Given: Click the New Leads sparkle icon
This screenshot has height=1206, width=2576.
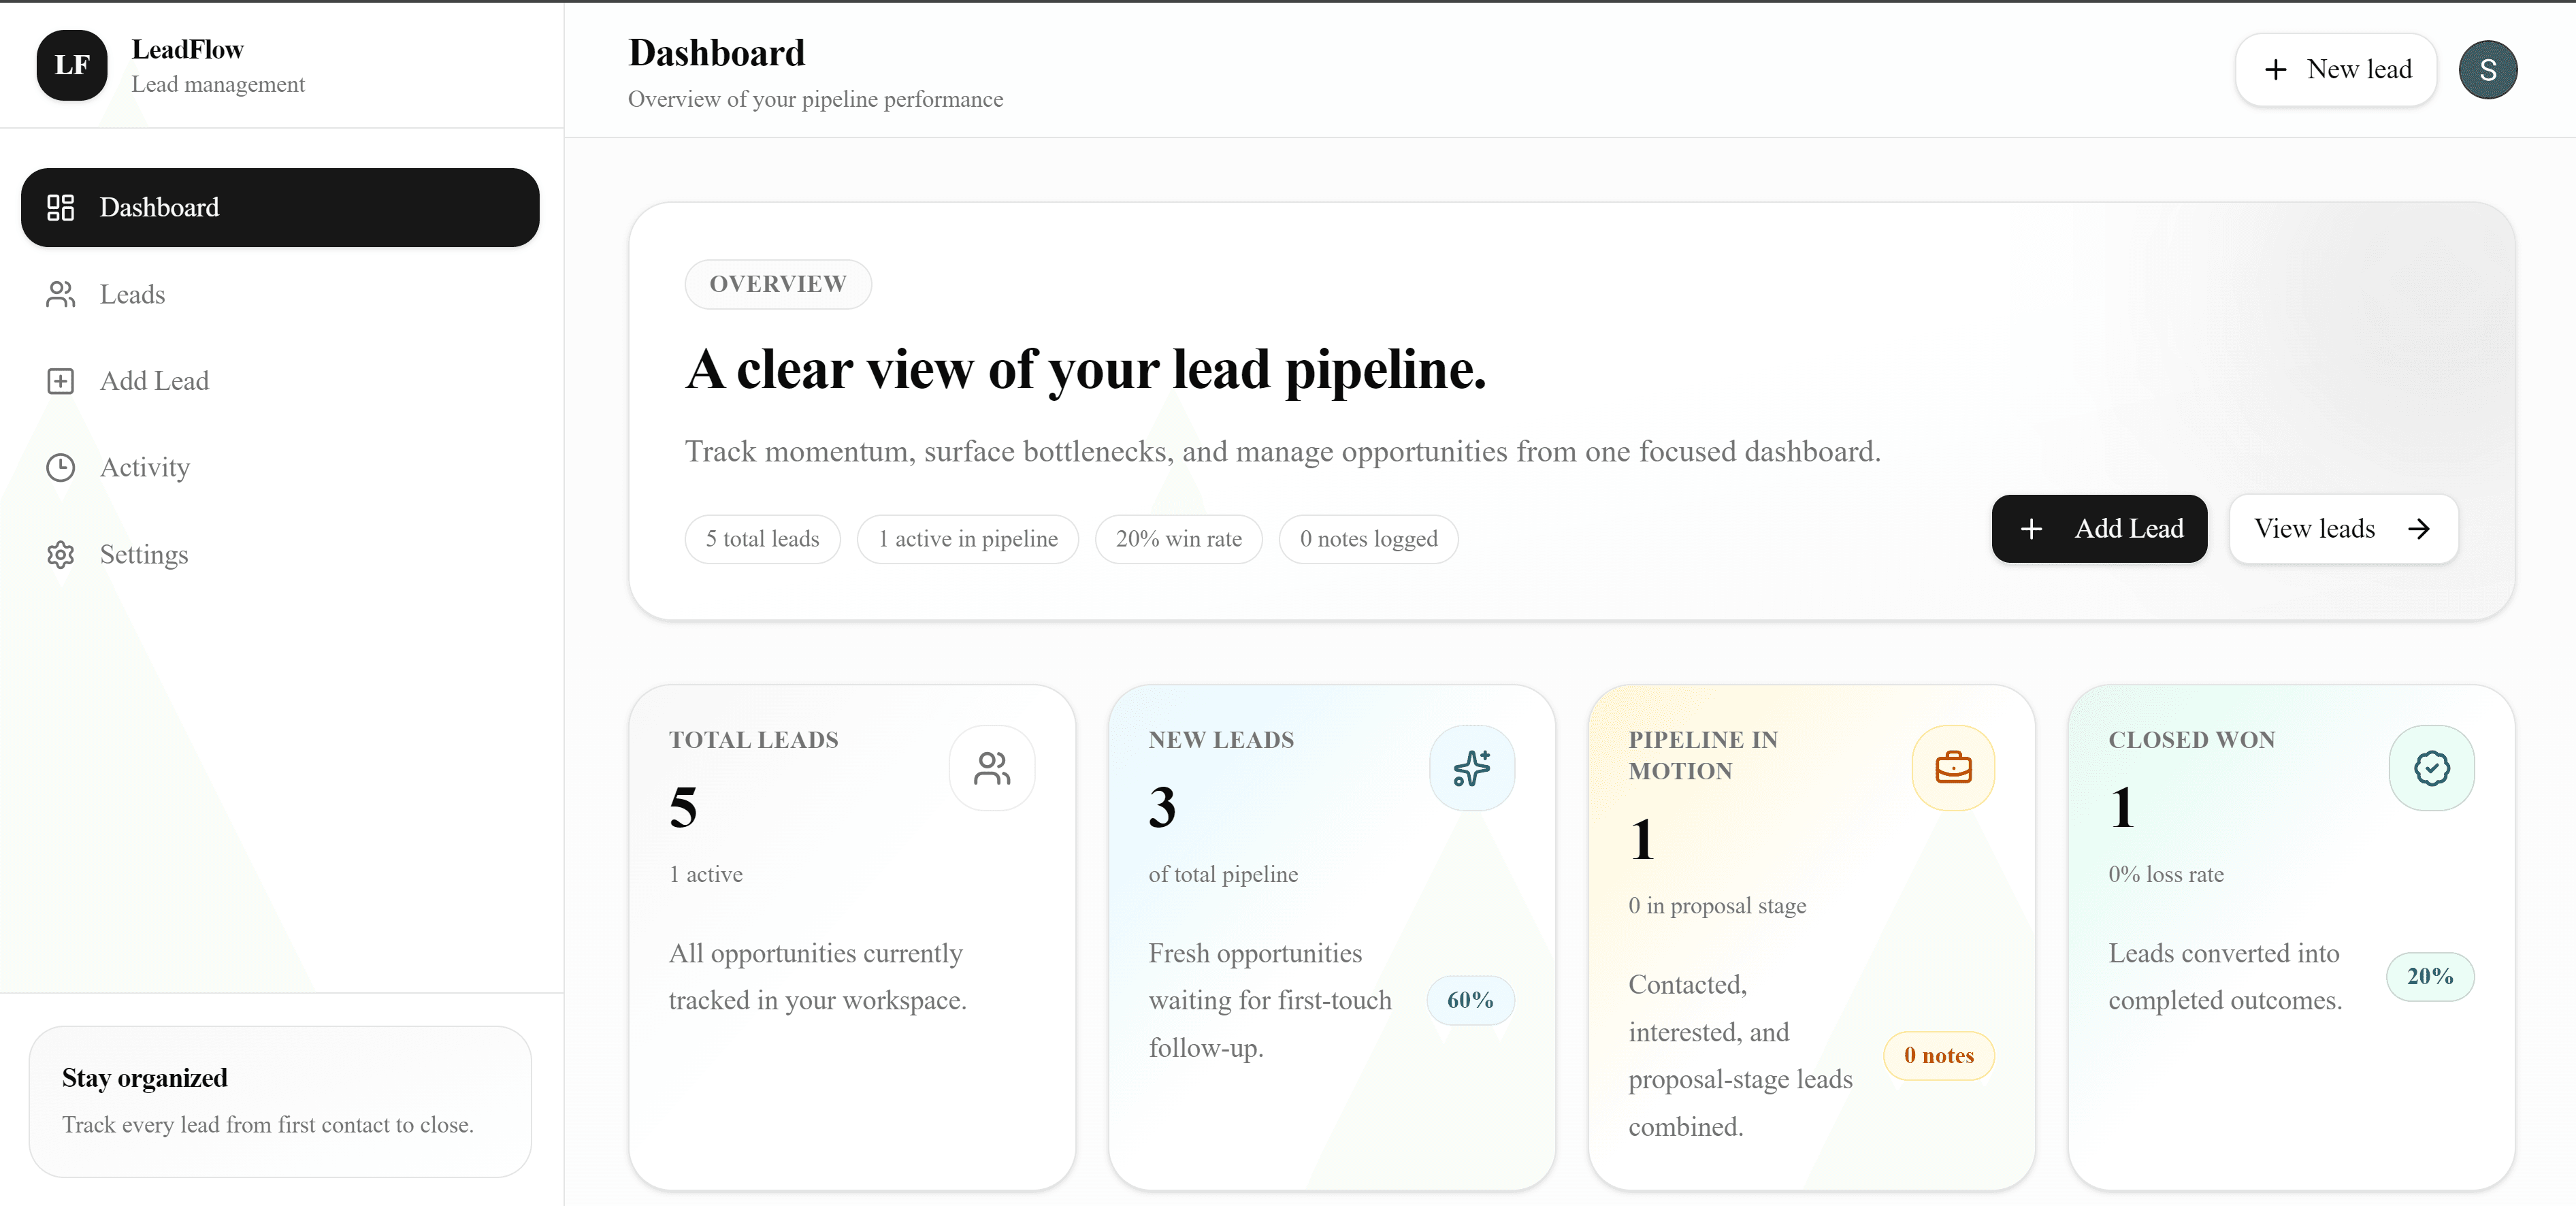Looking at the screenshot, I should [1472, 768].
